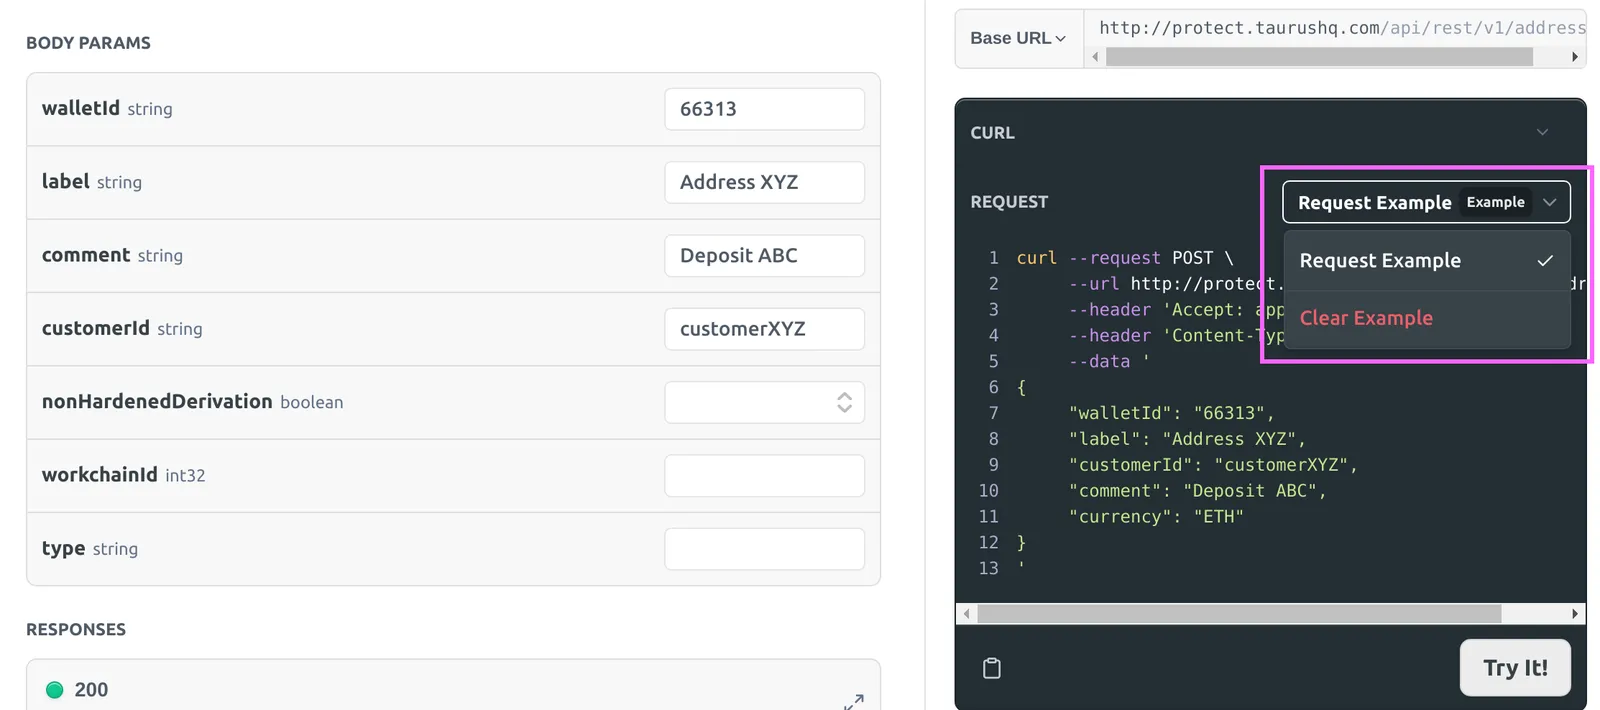Edit the label field Address XYZ
Viewport: 1600px width, 710px height.
pos(764,182)
